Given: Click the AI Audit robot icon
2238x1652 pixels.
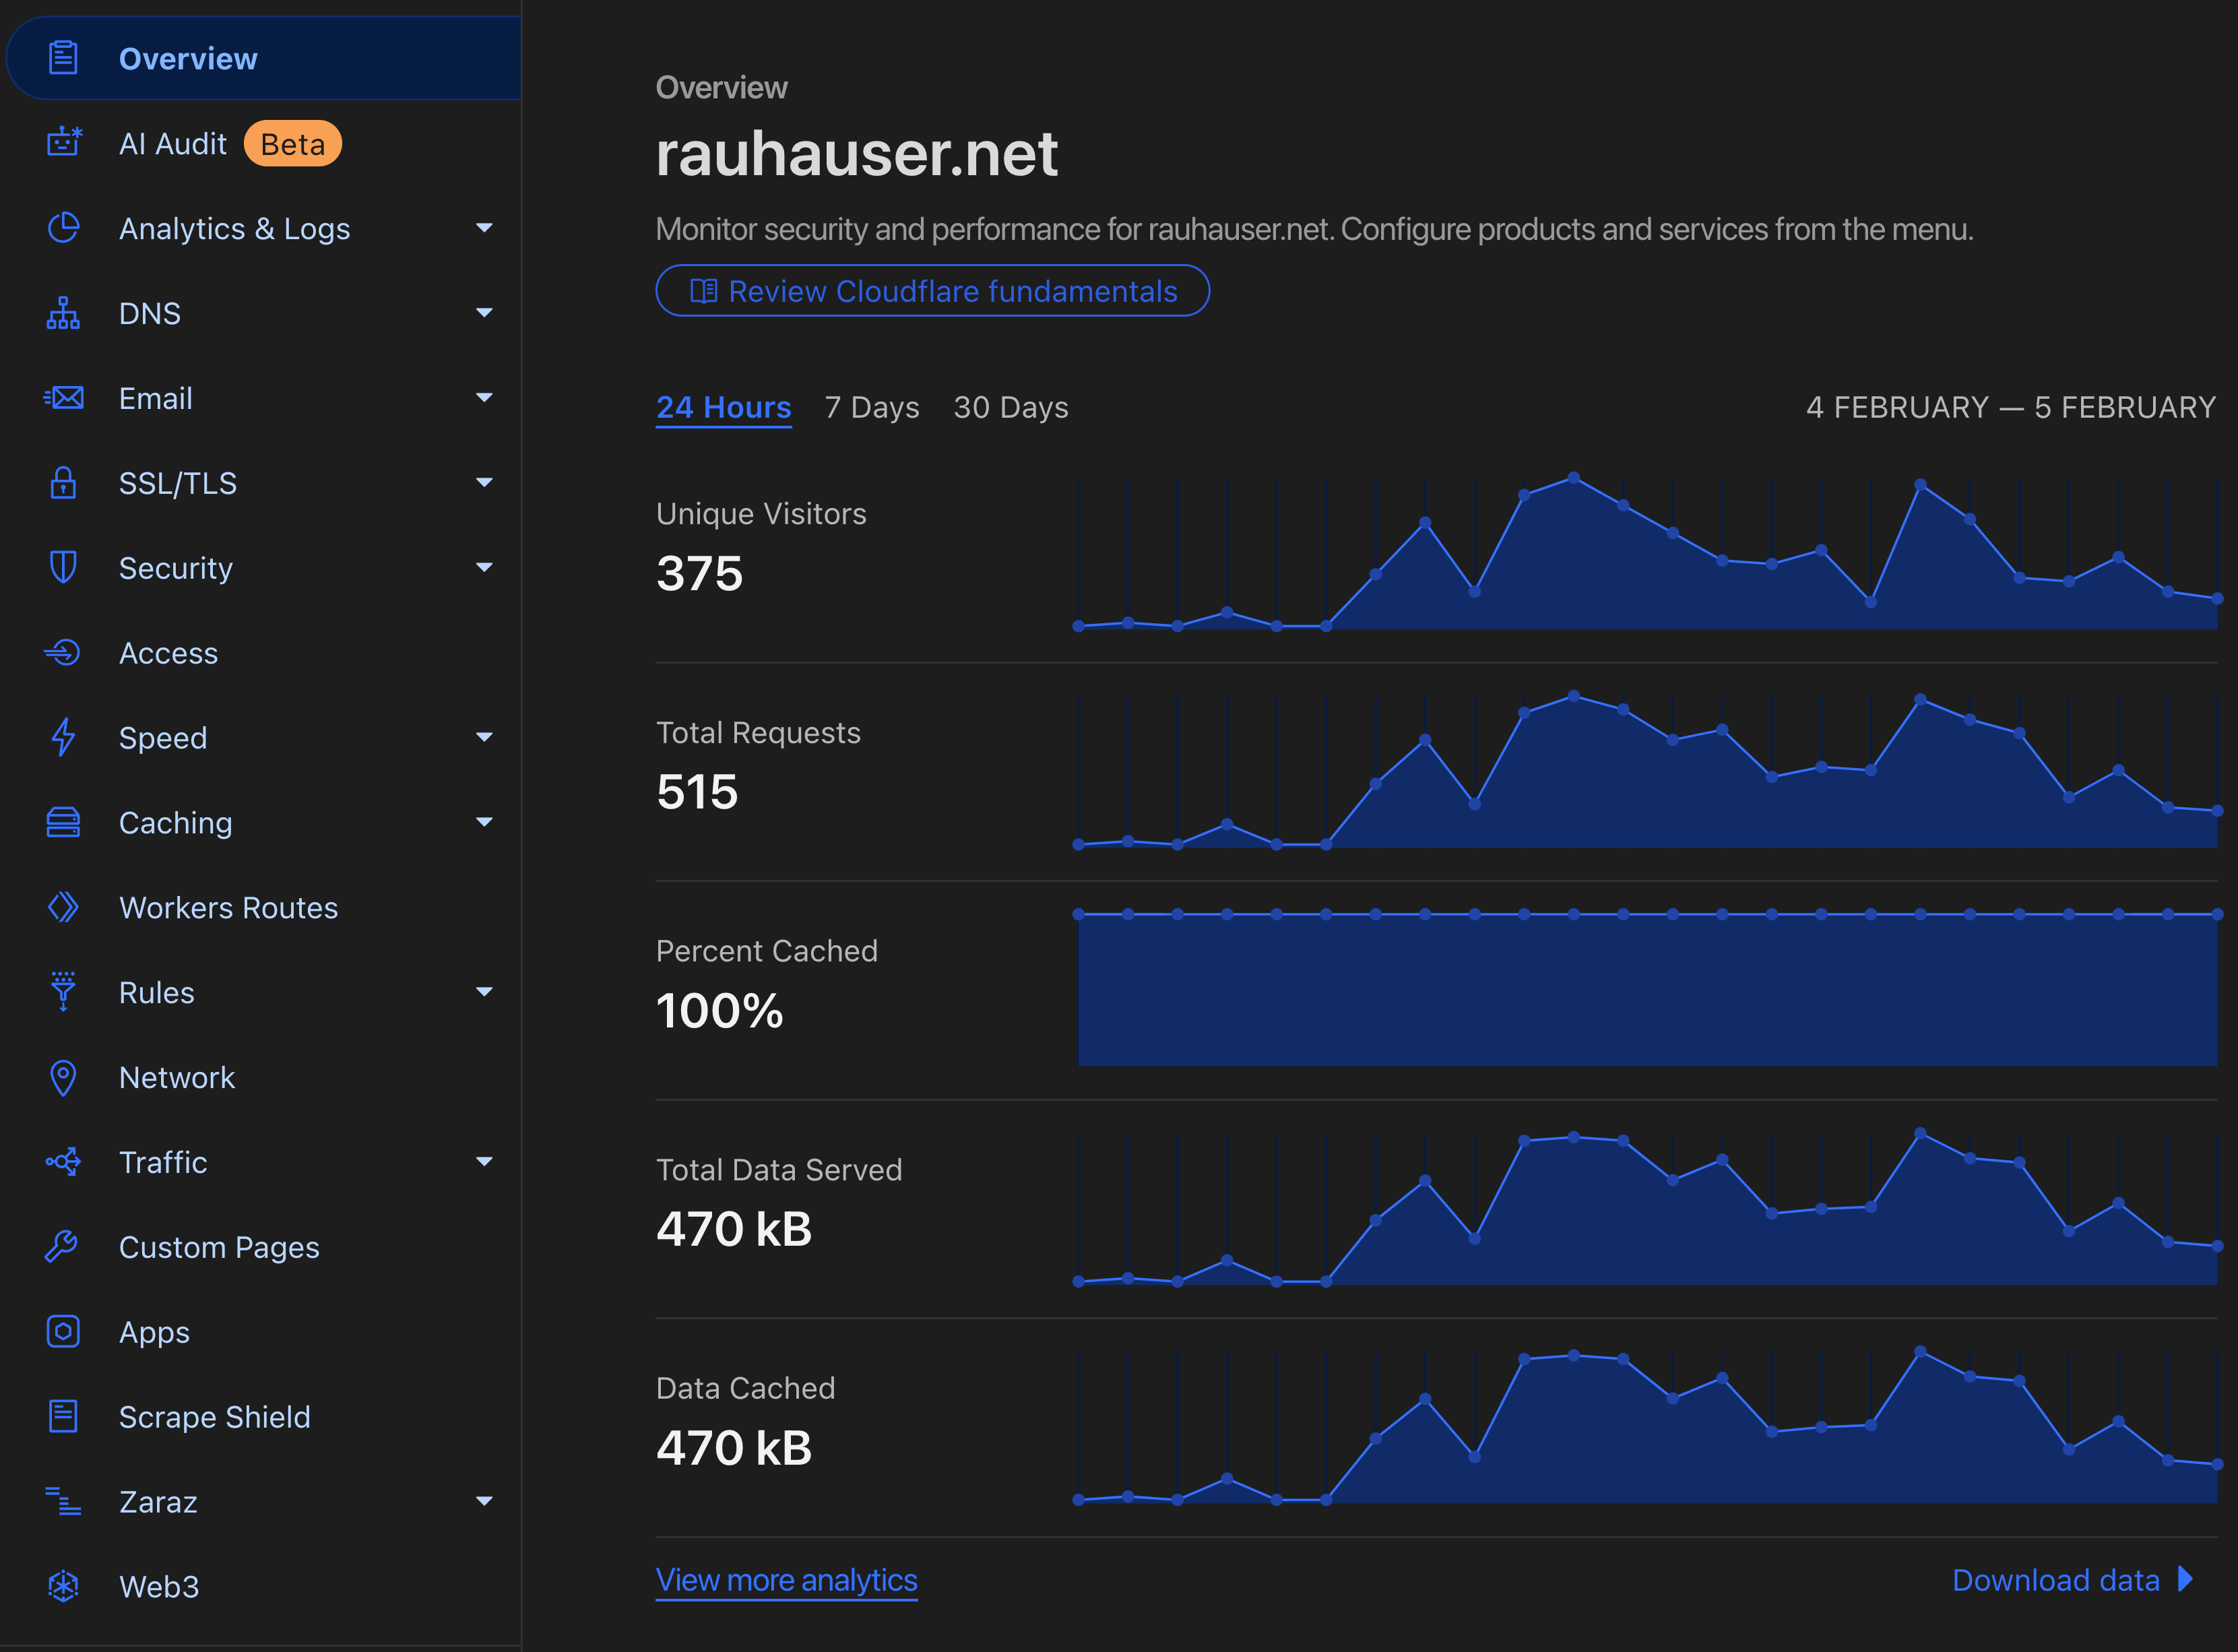Looking at the screenshot, I should 63,143.
